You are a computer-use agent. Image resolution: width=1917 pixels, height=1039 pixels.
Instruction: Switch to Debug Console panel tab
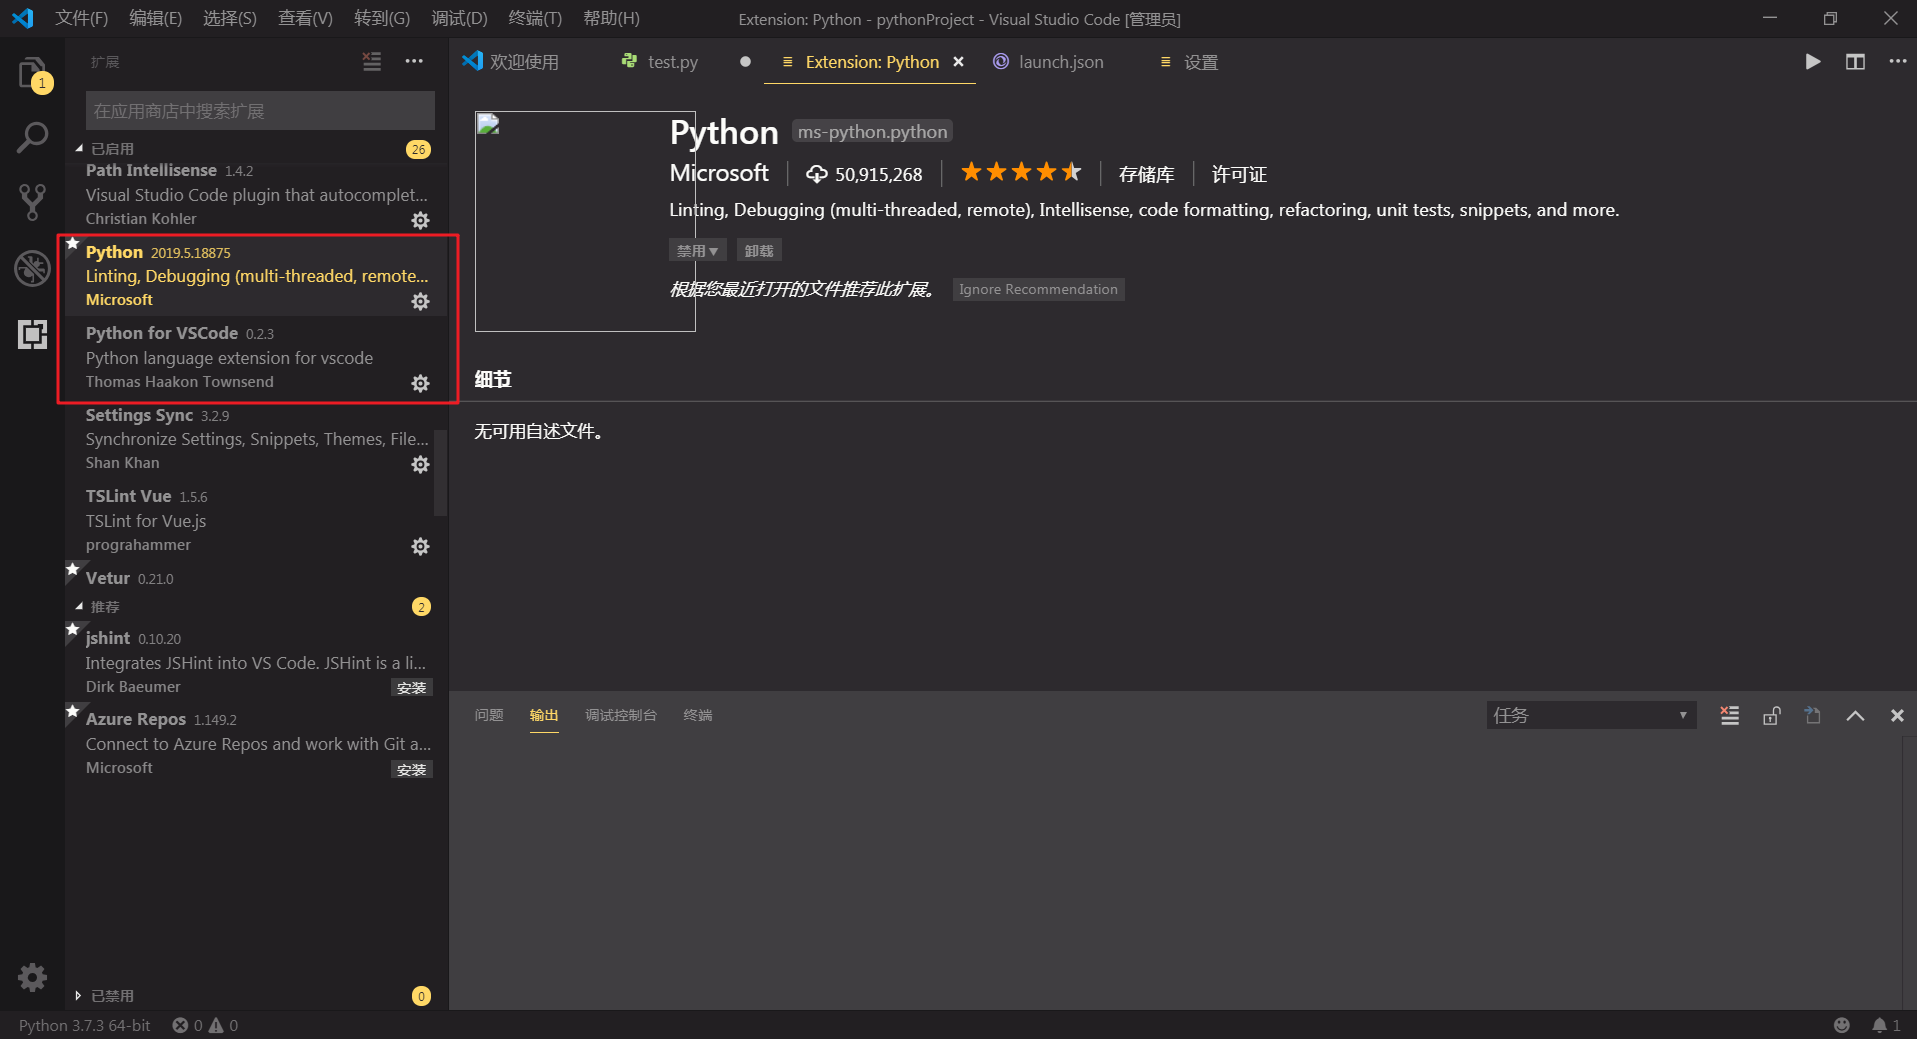[x=620, y=715]
